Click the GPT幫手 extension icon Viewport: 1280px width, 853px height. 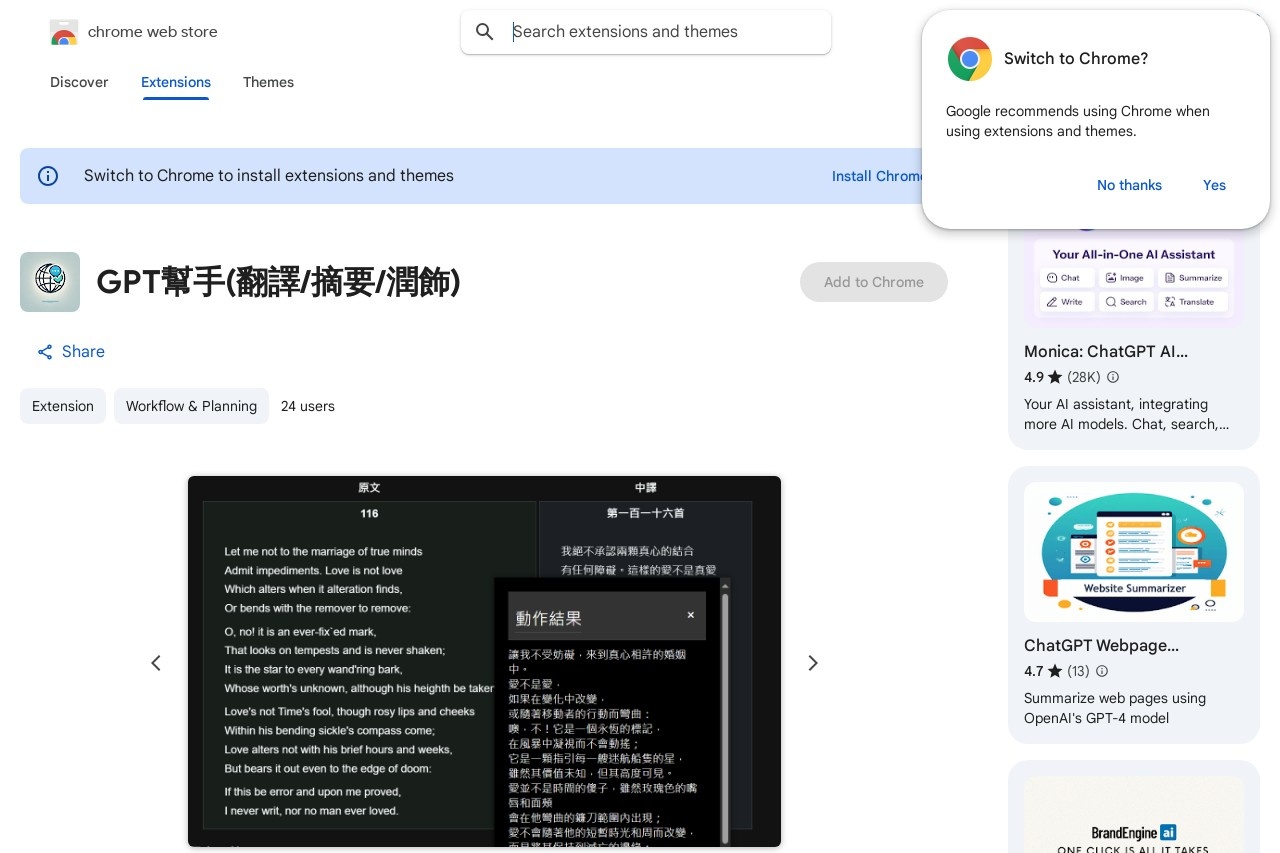tap(50, 282)
